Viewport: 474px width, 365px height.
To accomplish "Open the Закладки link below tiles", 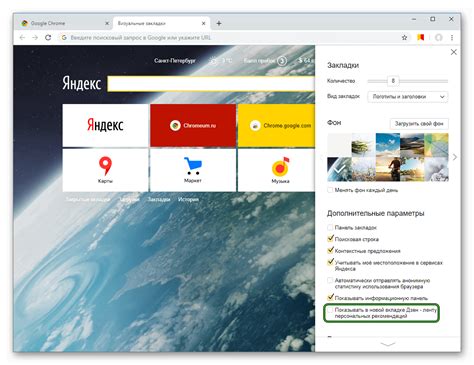I will point(159,199).
